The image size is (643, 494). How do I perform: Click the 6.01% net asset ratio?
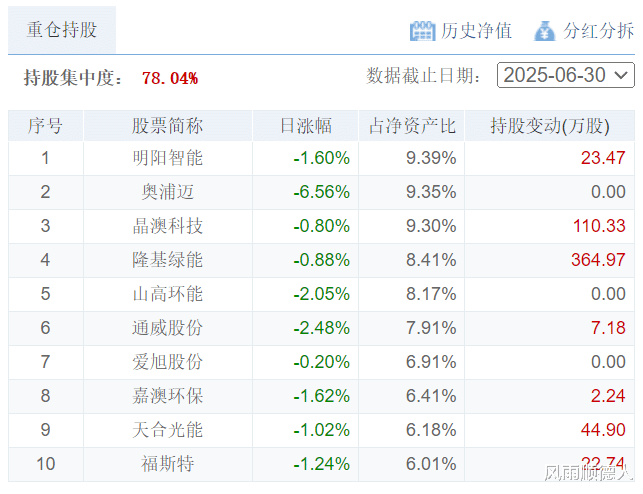[431, 464]
